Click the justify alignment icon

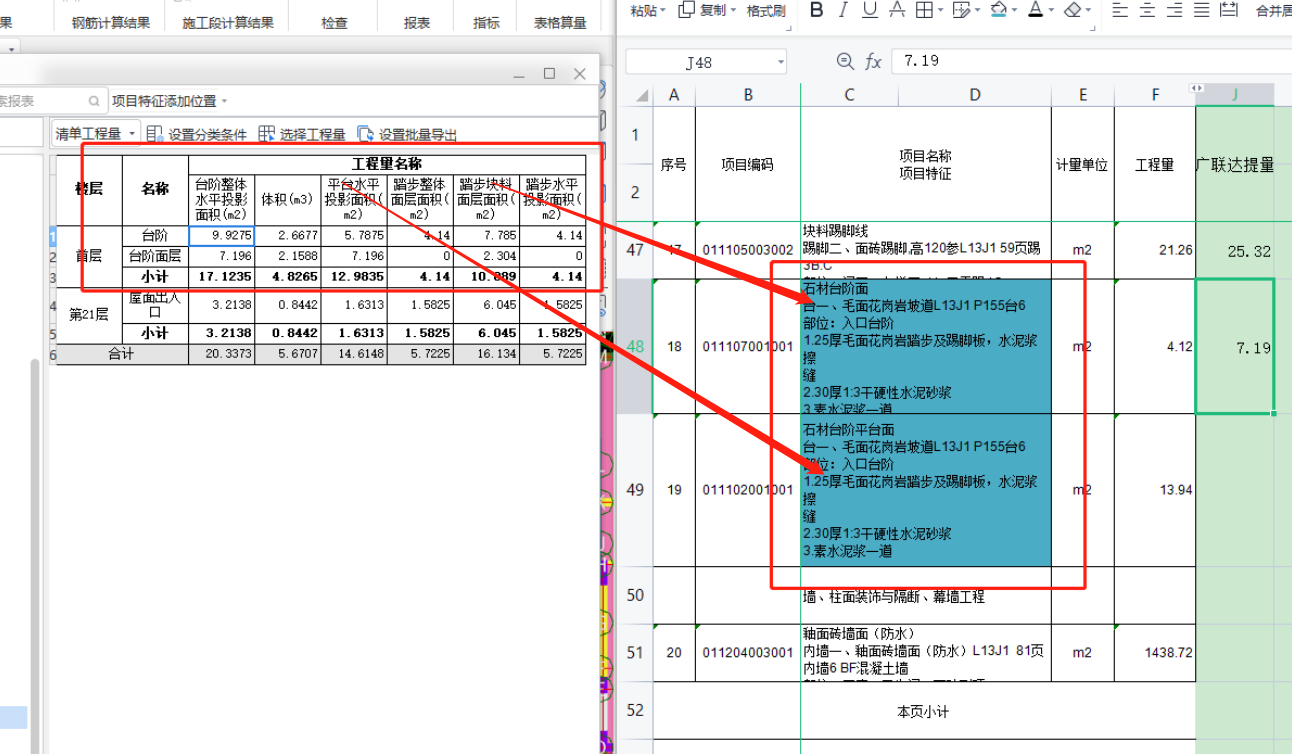[1201, 10]
